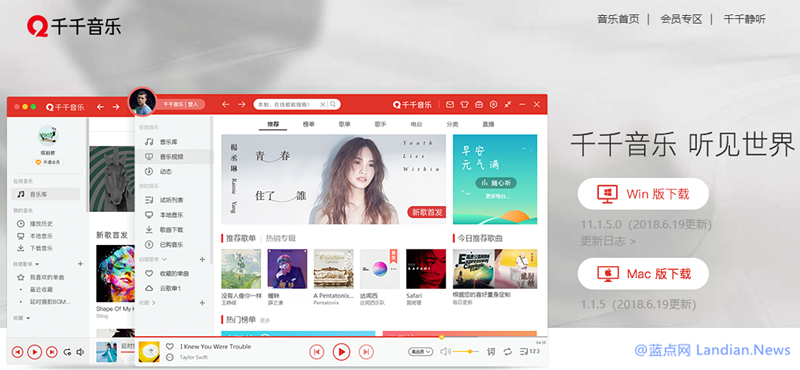Screen dimensions: 800x370
Task: Switch to the 推荐 tab
Action: point(273,124)
